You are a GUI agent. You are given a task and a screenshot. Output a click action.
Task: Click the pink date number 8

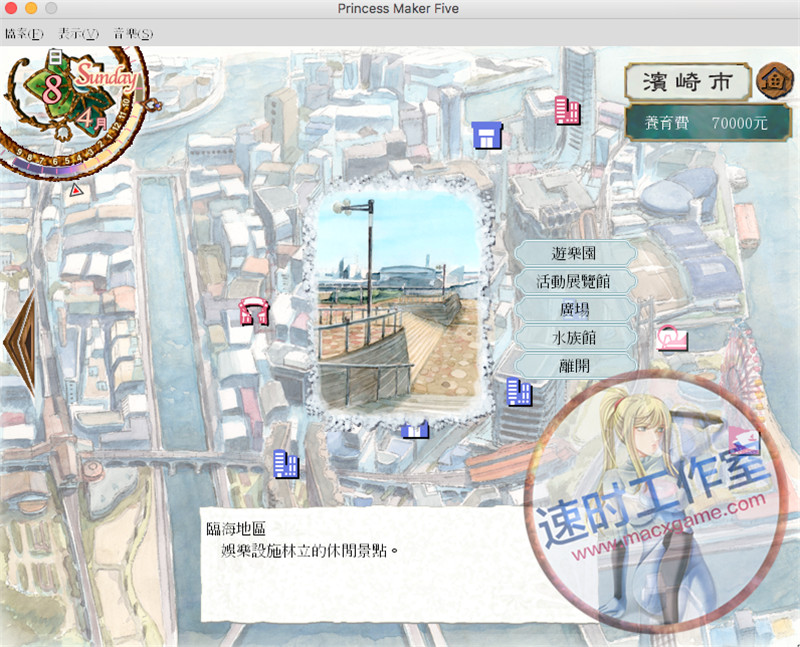(x=52, y=89)
